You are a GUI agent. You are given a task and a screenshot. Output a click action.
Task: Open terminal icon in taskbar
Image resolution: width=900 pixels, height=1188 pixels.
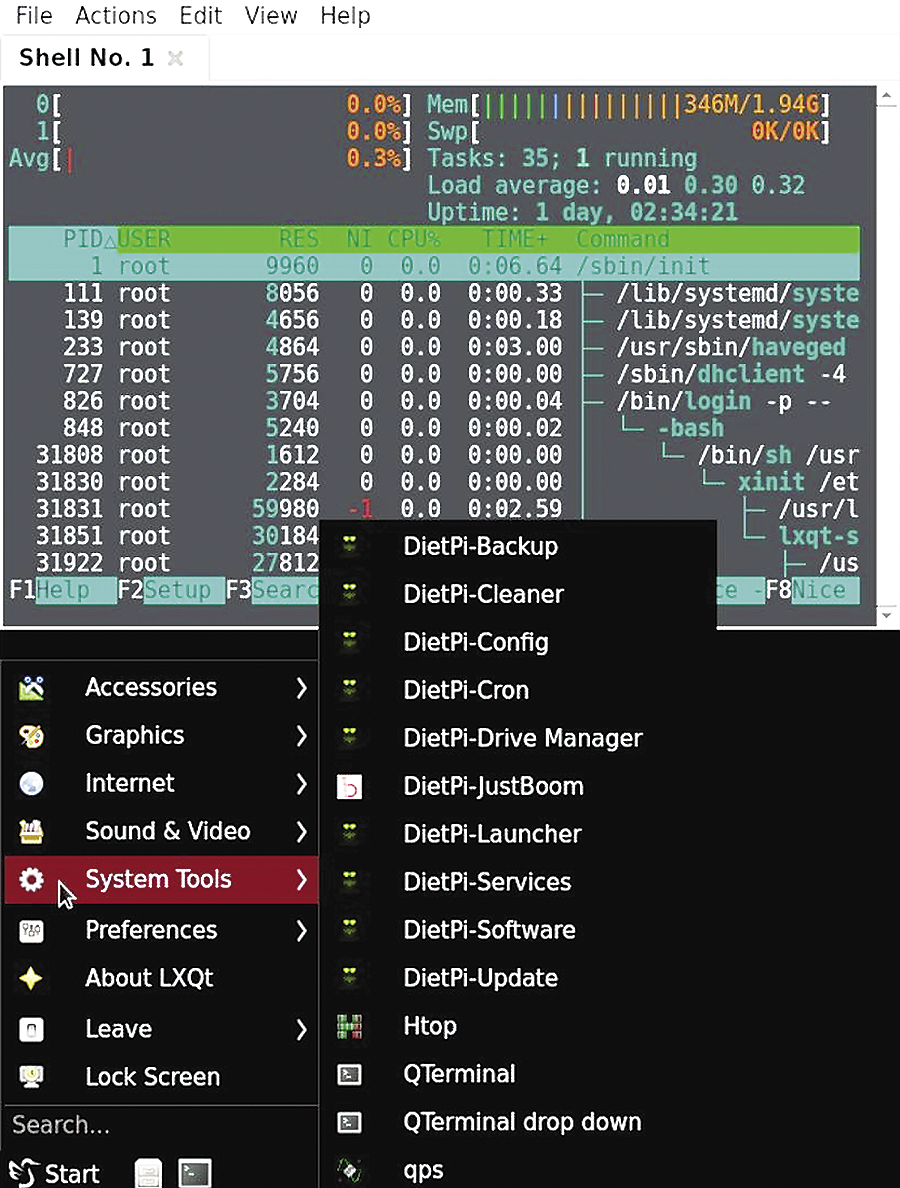[x=195, y=1173]
